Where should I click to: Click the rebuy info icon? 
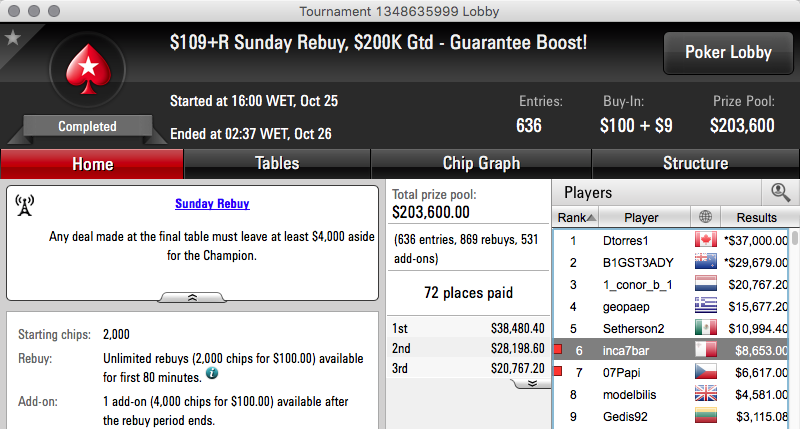212,374
